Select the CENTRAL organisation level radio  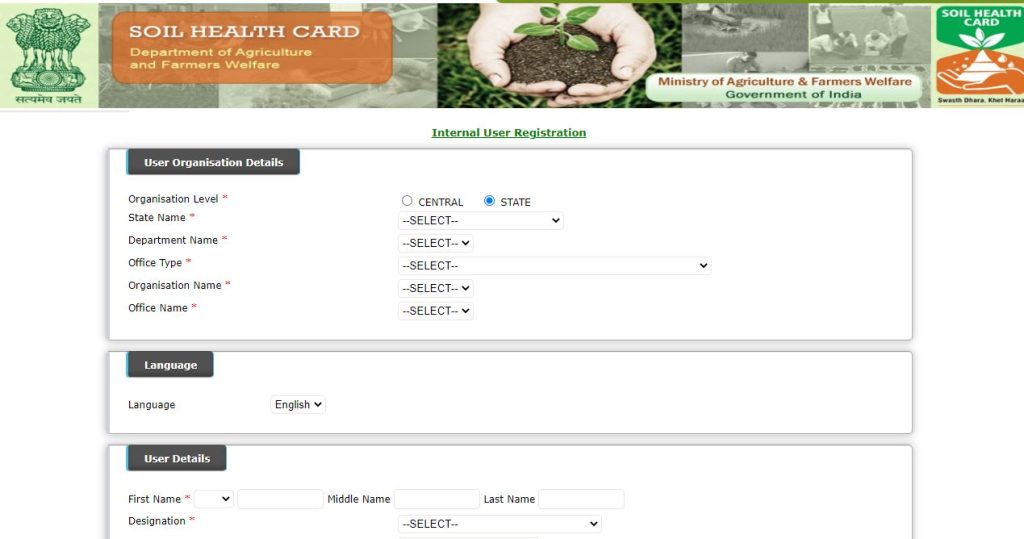(407, 201)
